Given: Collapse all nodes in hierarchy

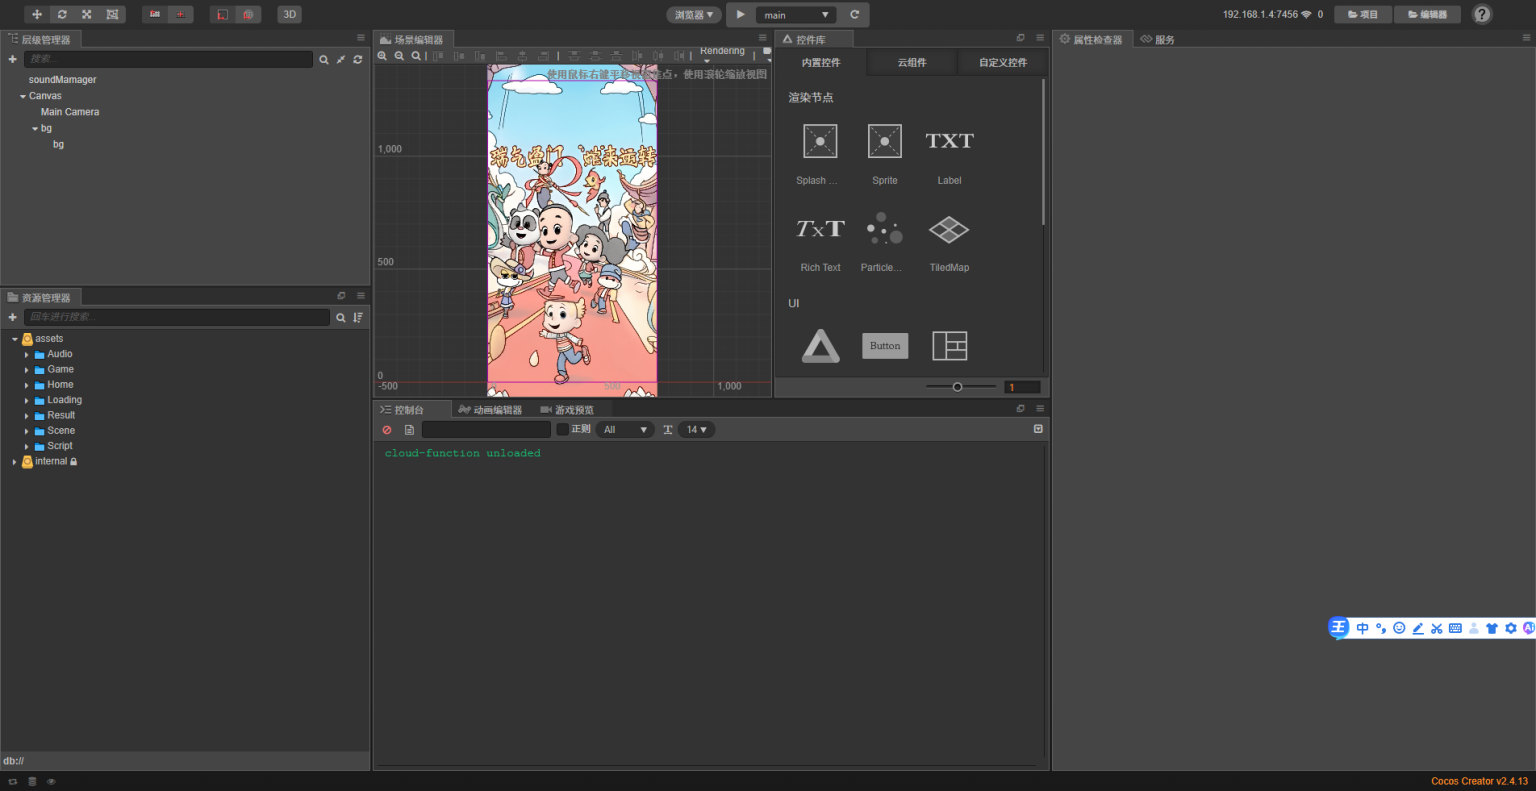Looking at the screenshot, I should pyautogui.click(x=341, y=60).
